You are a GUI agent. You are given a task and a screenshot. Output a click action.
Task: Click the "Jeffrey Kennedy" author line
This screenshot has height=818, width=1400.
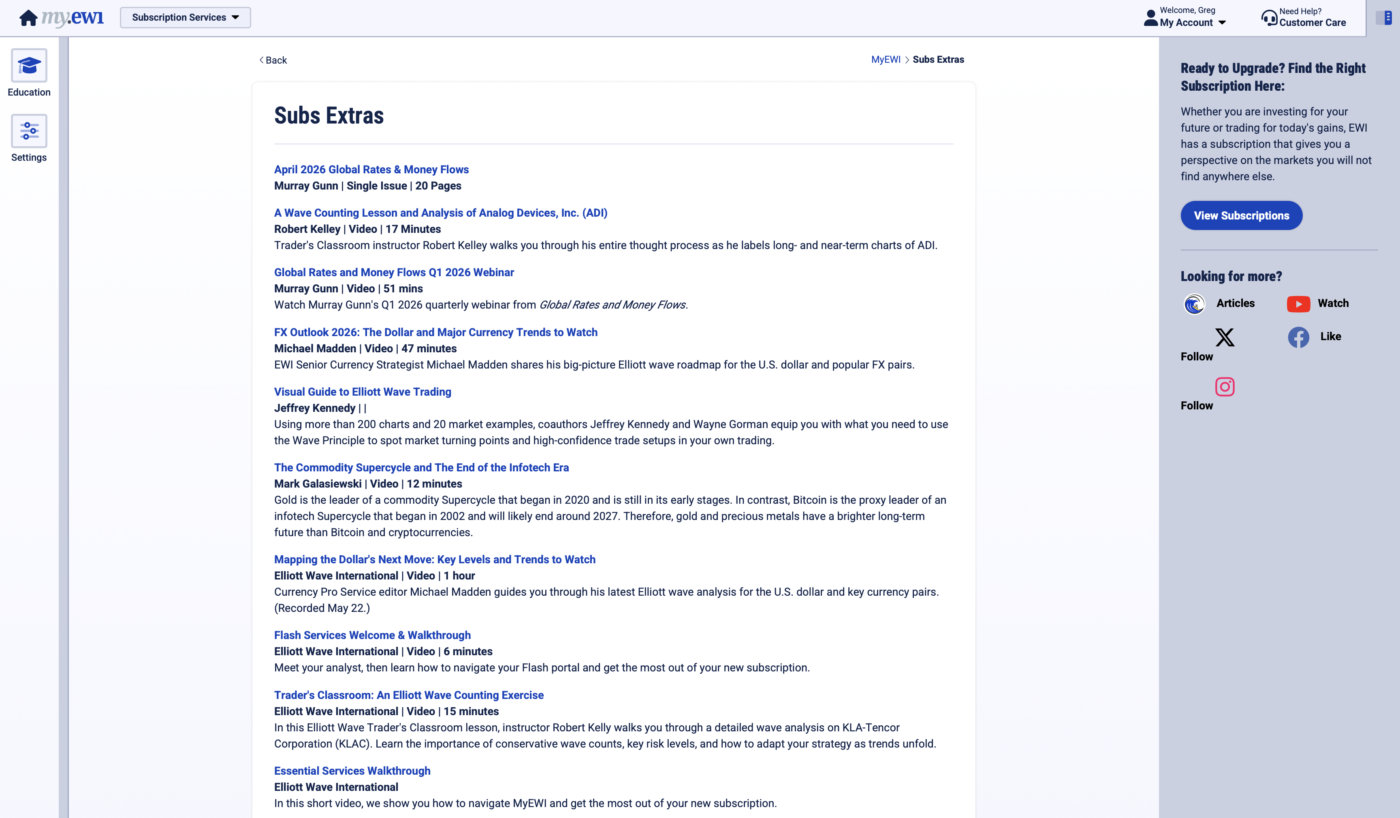coord(320,408)
